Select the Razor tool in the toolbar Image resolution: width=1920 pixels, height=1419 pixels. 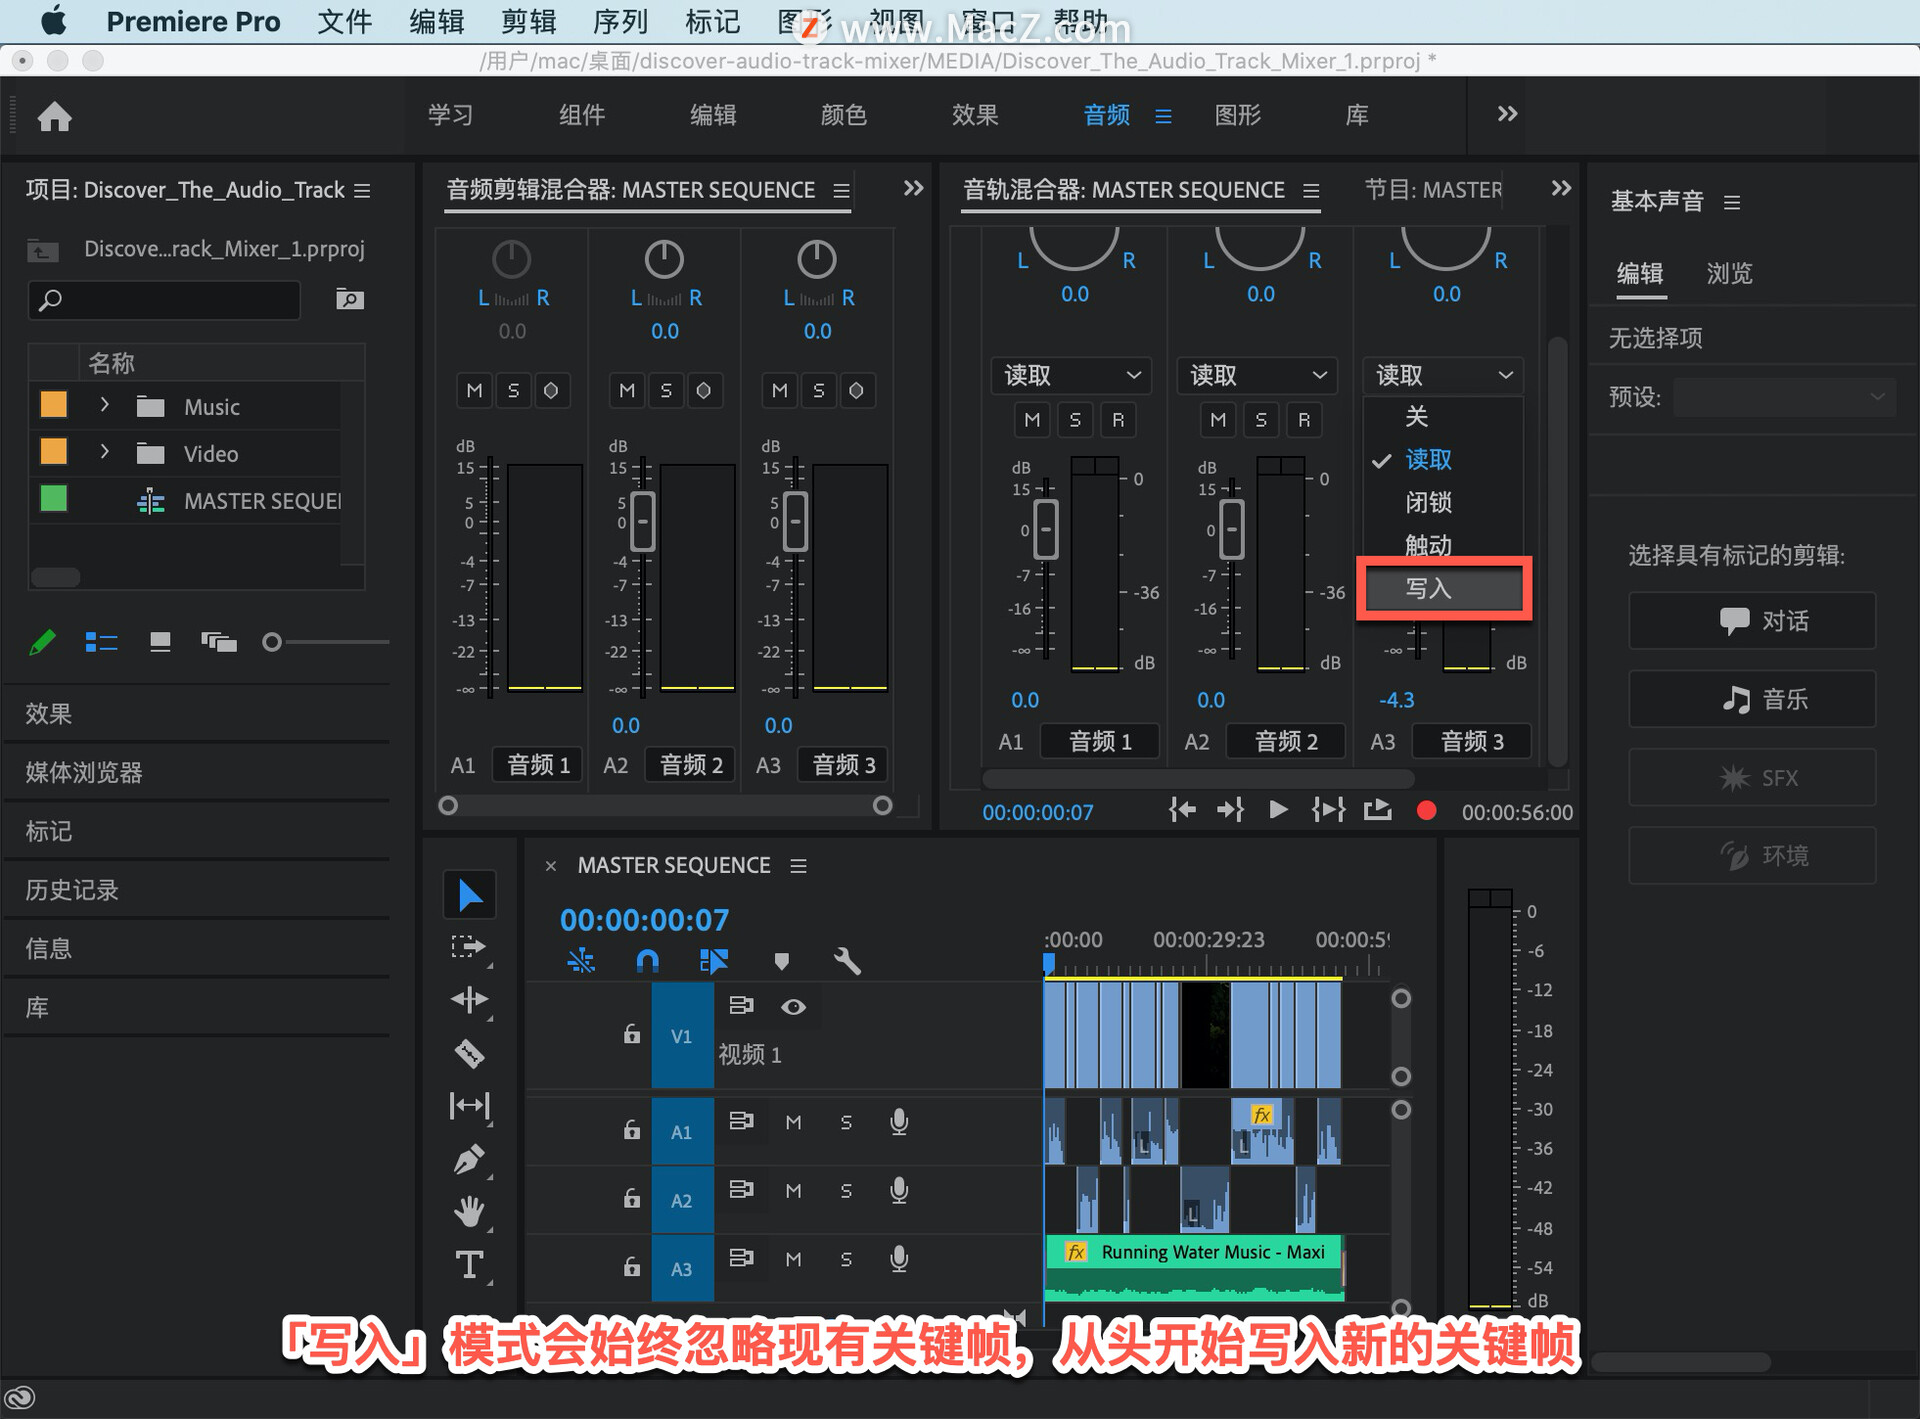469,1053
